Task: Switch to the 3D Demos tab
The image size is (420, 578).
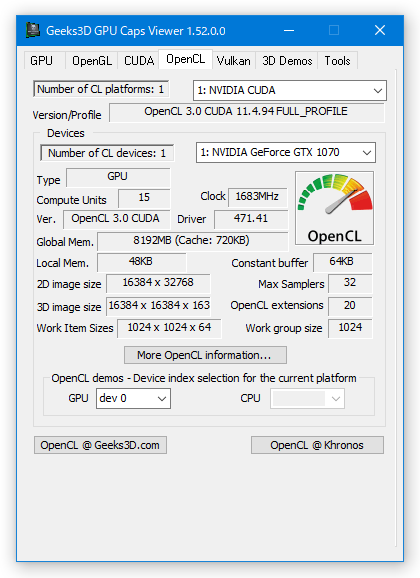Action: 287,60
